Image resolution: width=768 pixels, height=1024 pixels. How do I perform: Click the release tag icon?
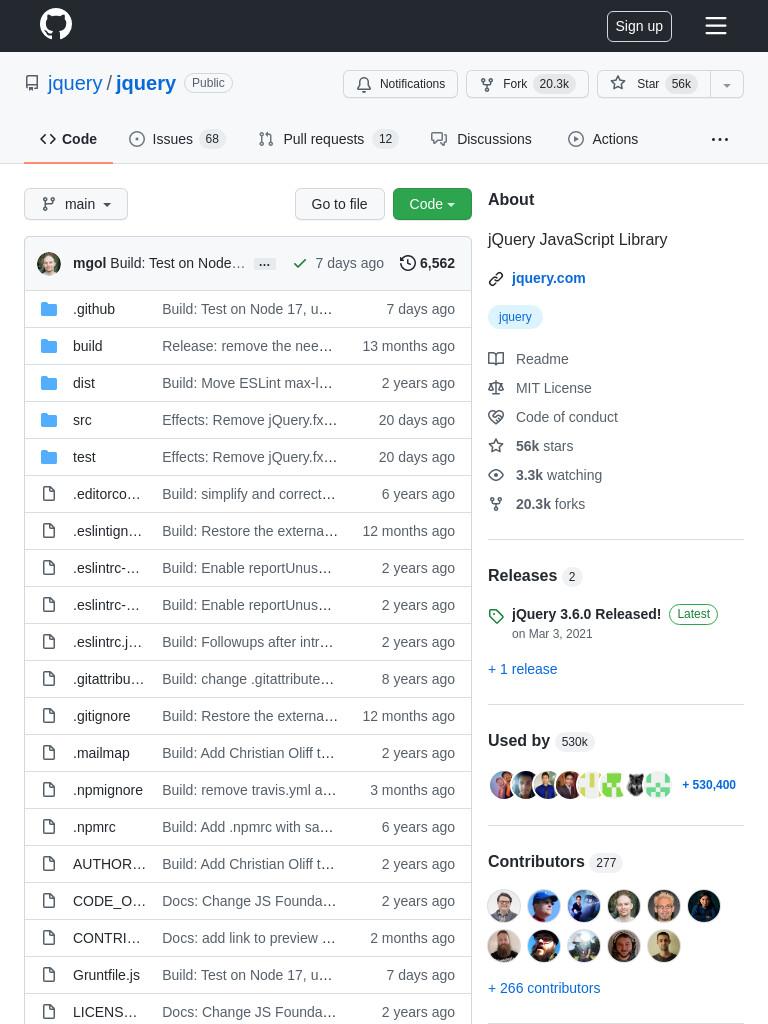click(x=496, y=616)
